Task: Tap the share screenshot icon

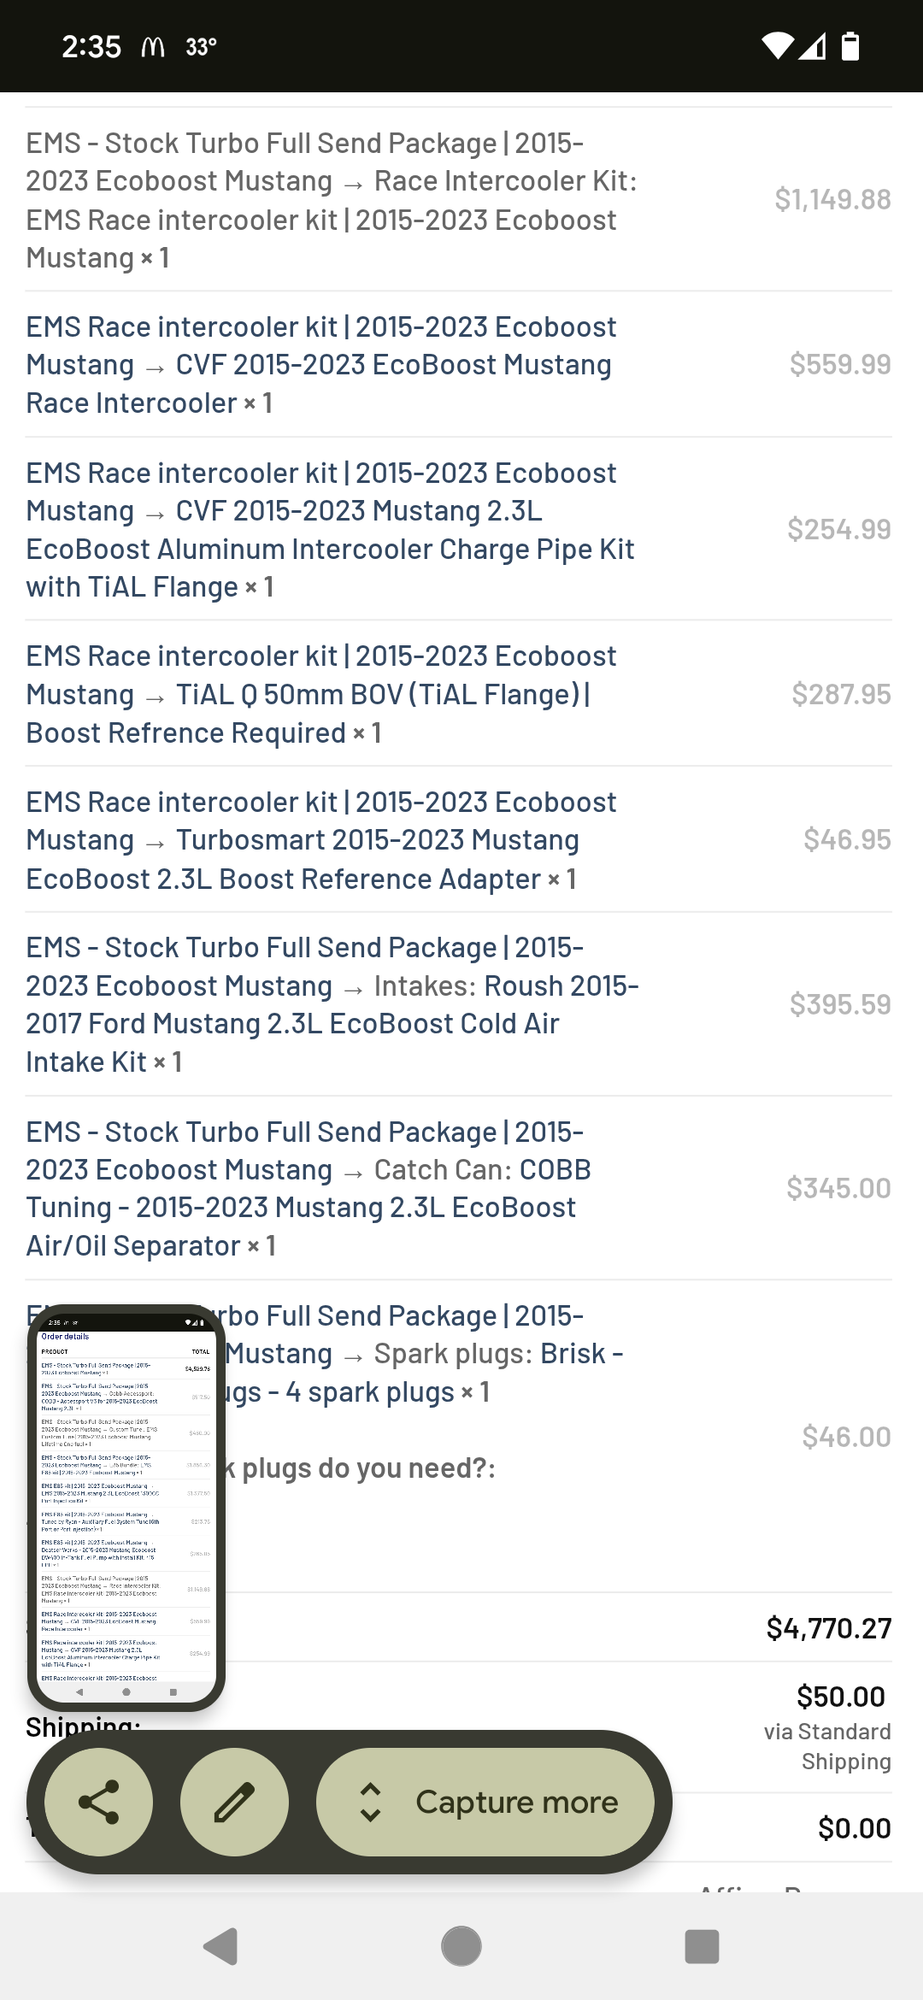Action: click(x=99, y=1802)
